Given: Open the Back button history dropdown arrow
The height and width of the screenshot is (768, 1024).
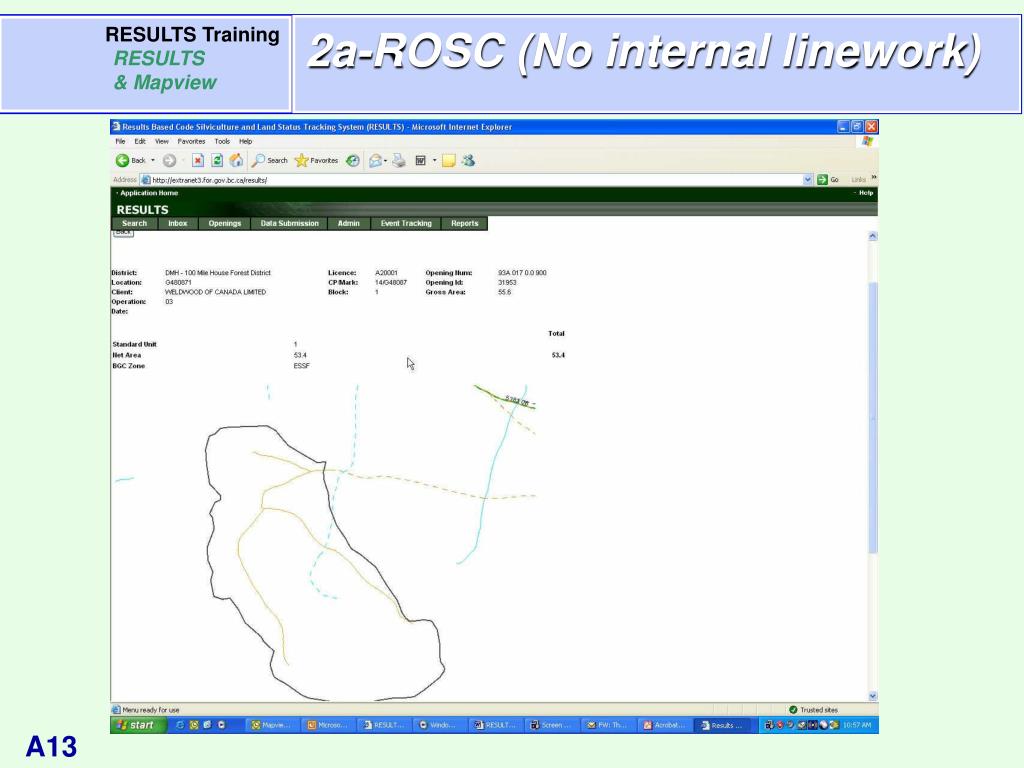Looking at the screenshot, I should click(x=153, y=161).
